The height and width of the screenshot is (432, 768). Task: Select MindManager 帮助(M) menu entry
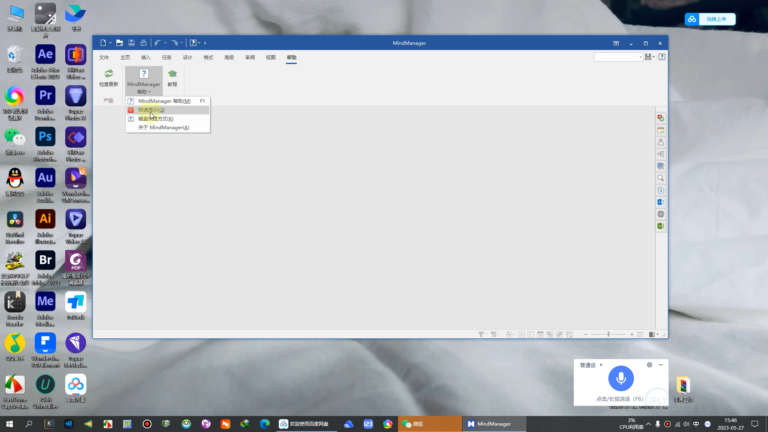click(x=168, y=101)
